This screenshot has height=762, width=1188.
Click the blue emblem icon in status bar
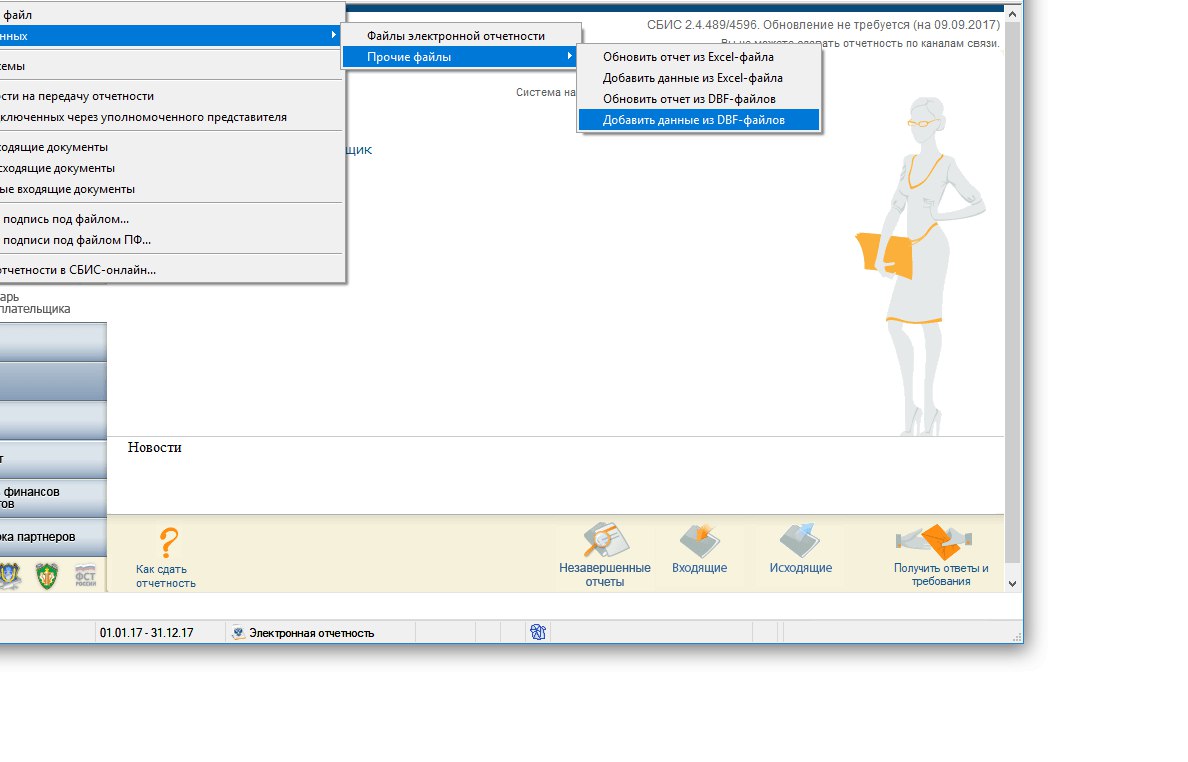tap(538, 632)
